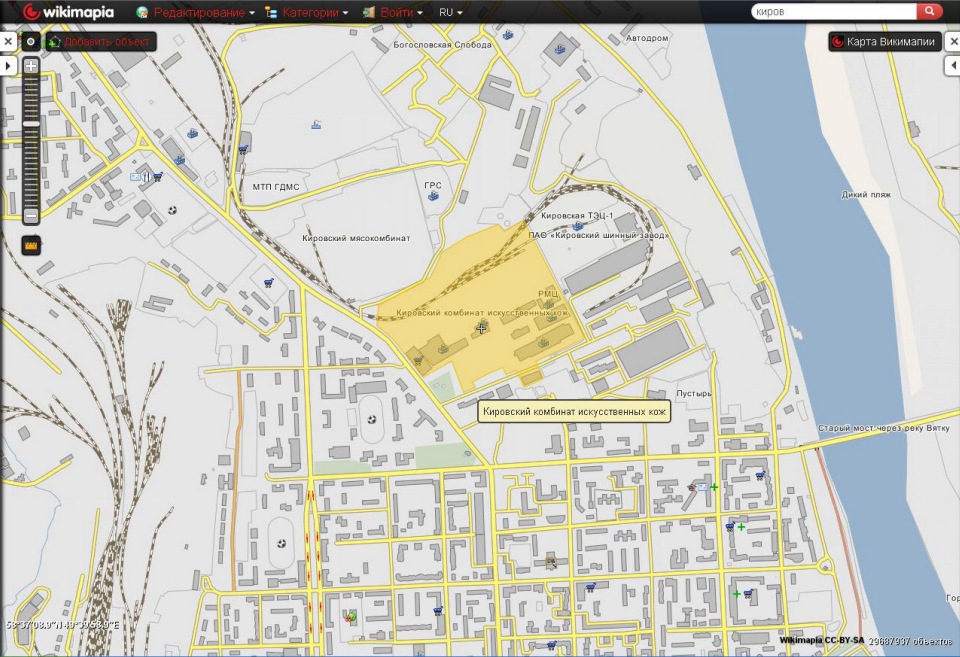Click the red search magnifier button

(930, 12)
